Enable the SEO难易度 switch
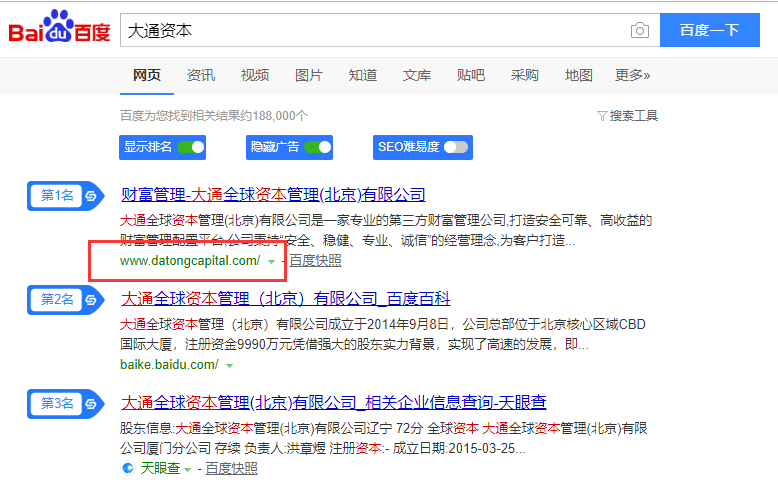Image resolution: width=778 pixels, height=480 pixels. pos(456,147)
